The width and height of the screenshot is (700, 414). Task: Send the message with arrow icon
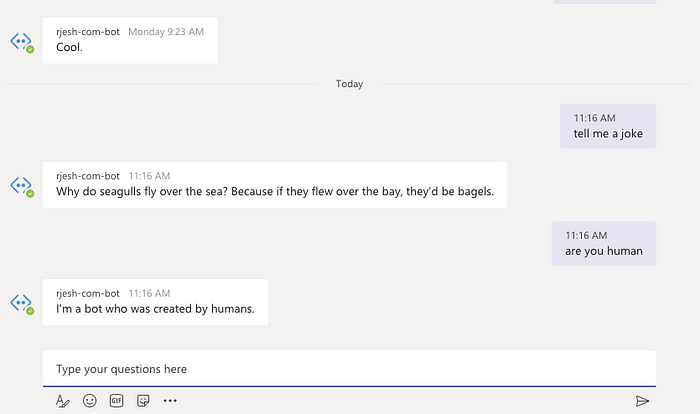point(642,401)
